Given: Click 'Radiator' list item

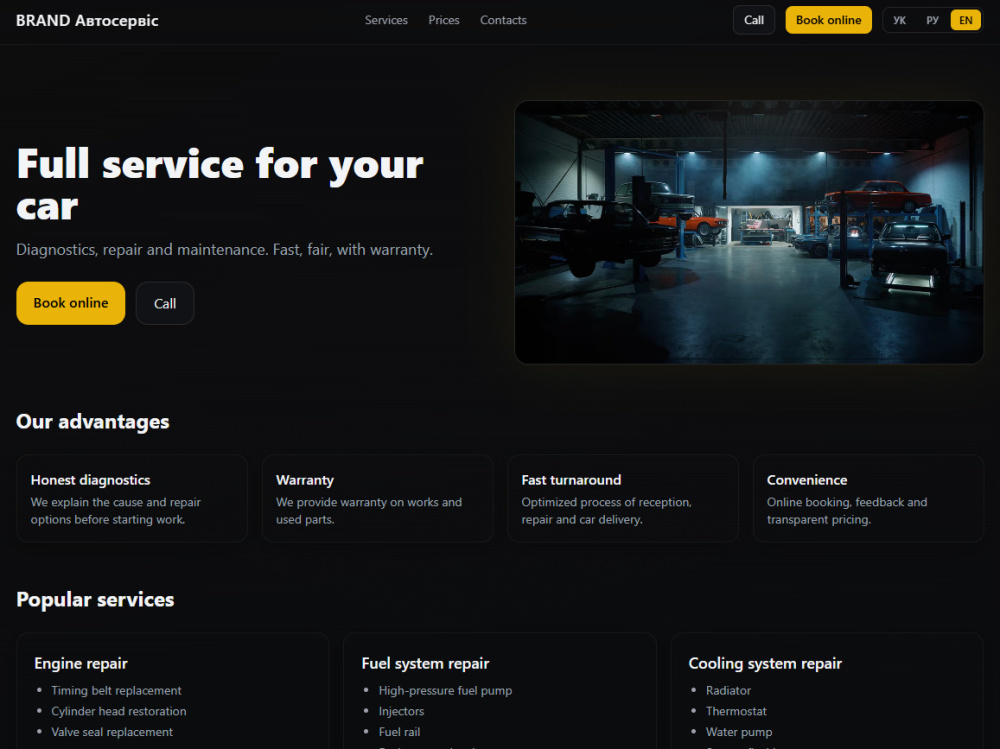Looking at the screenshot, I should (728, 690).
